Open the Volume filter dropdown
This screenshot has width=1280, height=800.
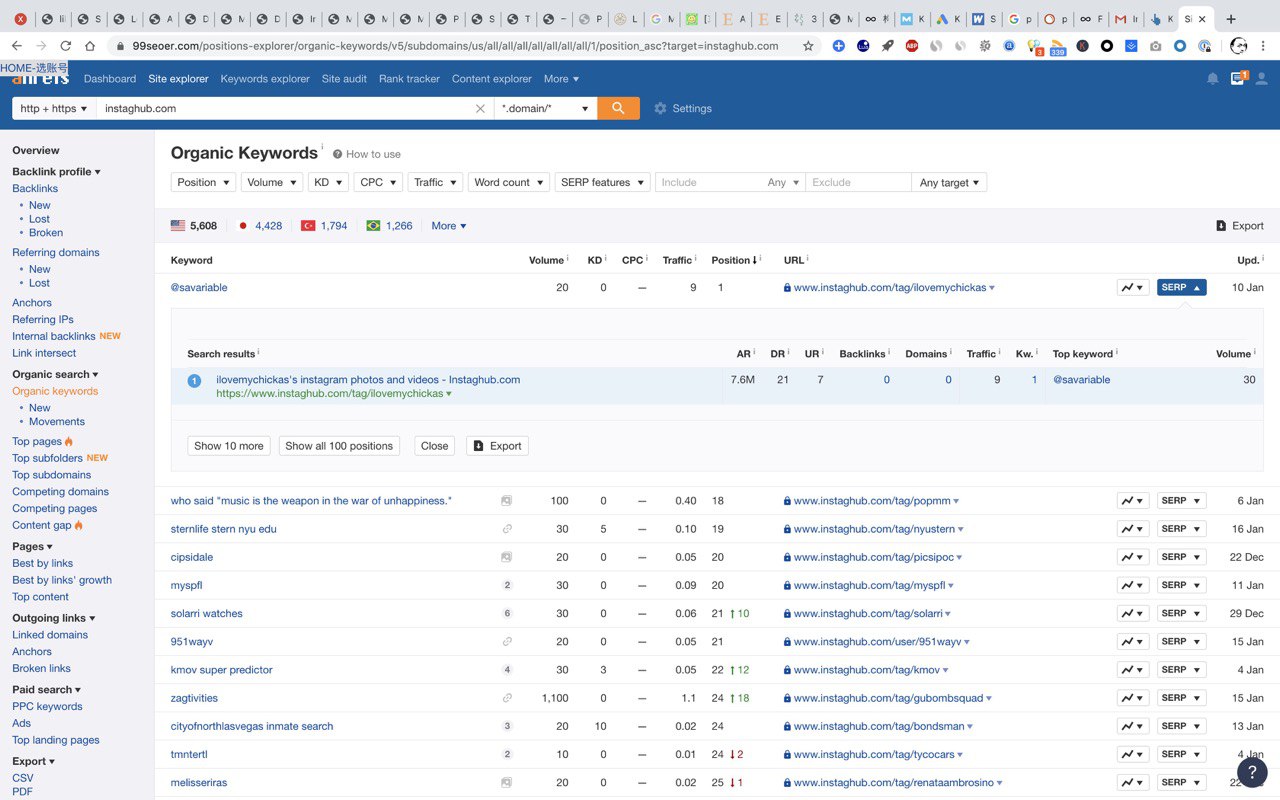[x=272, y=182]
